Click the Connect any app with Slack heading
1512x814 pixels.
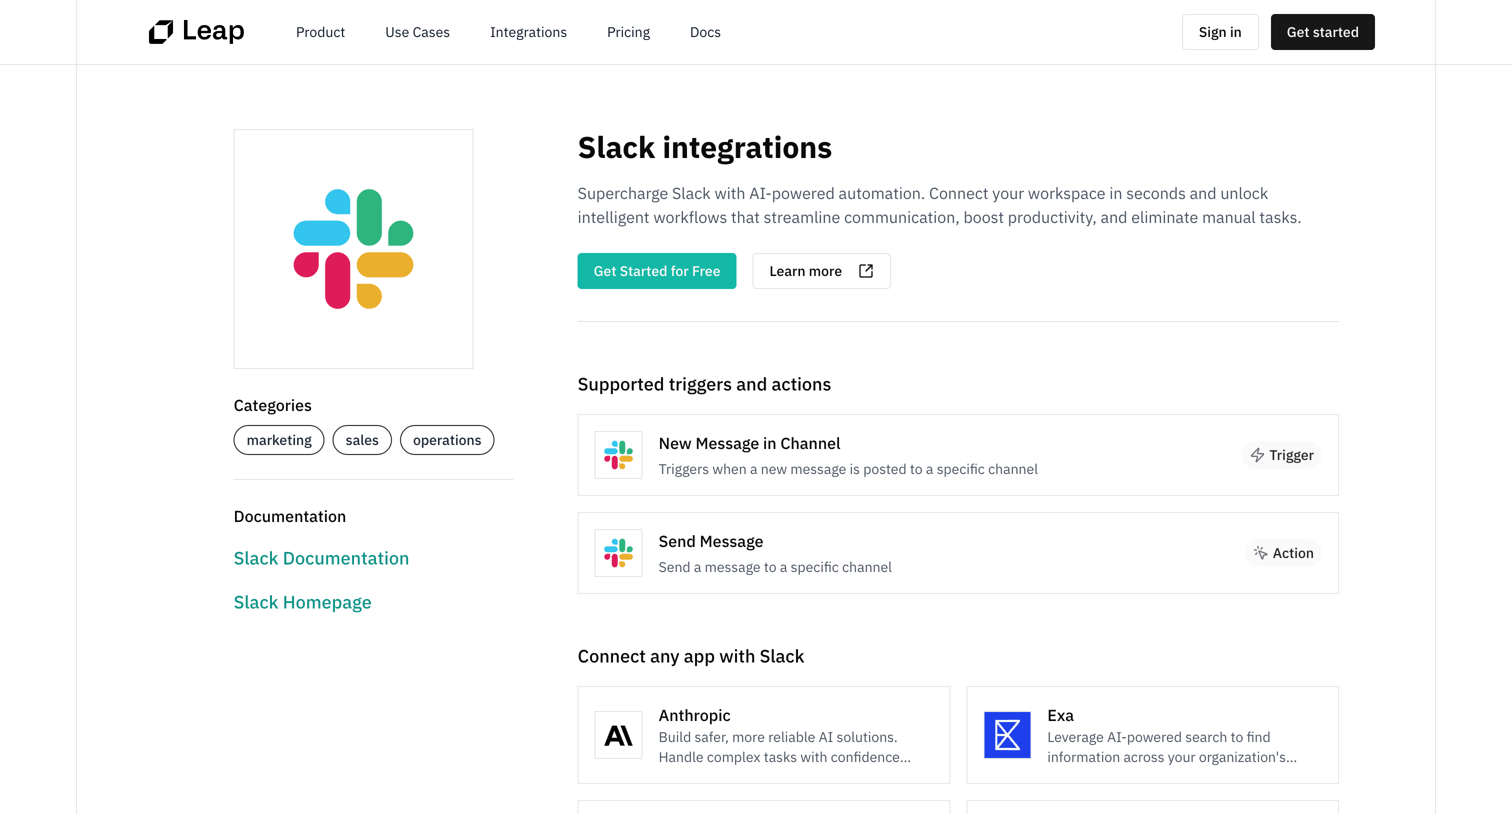(x=690, y=656)
